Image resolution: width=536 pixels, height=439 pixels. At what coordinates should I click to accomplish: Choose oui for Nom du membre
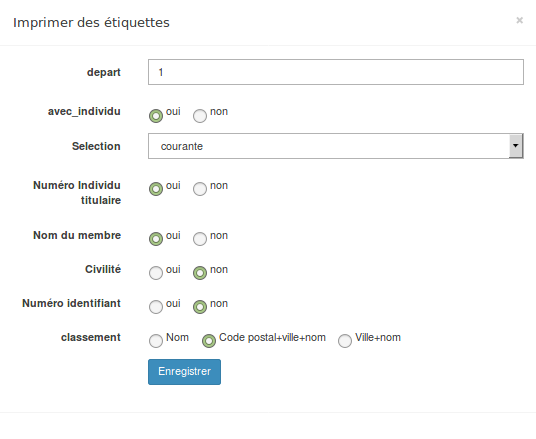[x=156, y=239]
